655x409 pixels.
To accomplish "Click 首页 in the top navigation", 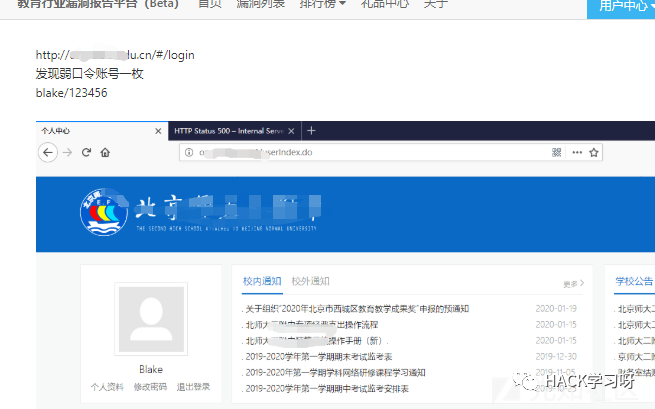I will [210, 4].
